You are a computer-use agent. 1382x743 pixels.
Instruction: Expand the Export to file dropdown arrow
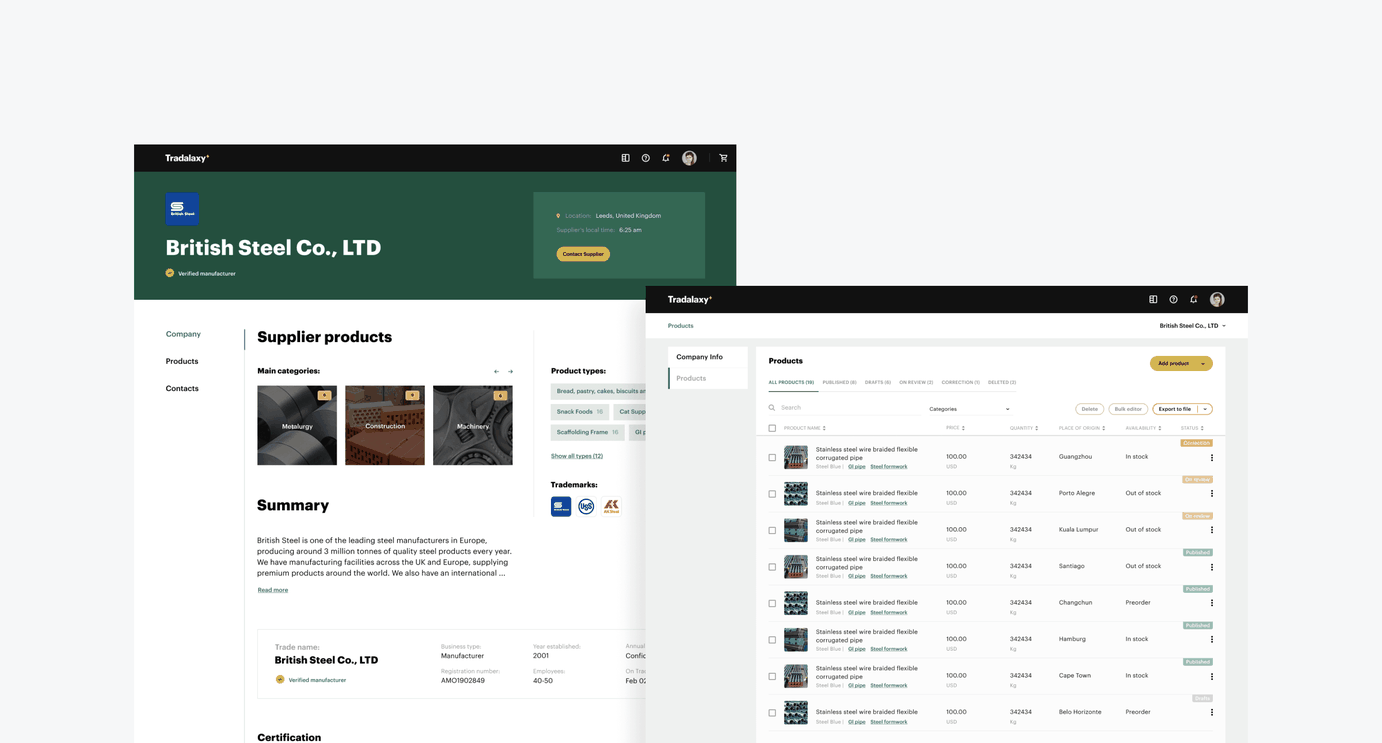[x=1205, y=409]
